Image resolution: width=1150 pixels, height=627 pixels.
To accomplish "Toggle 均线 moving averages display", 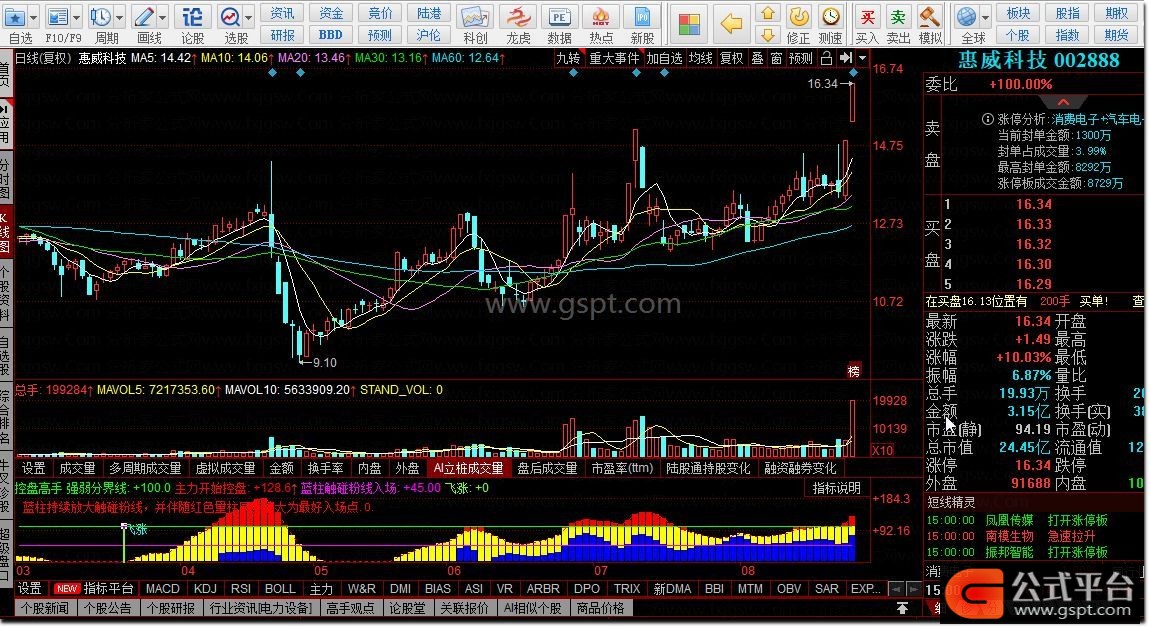I will coord(700,58).
